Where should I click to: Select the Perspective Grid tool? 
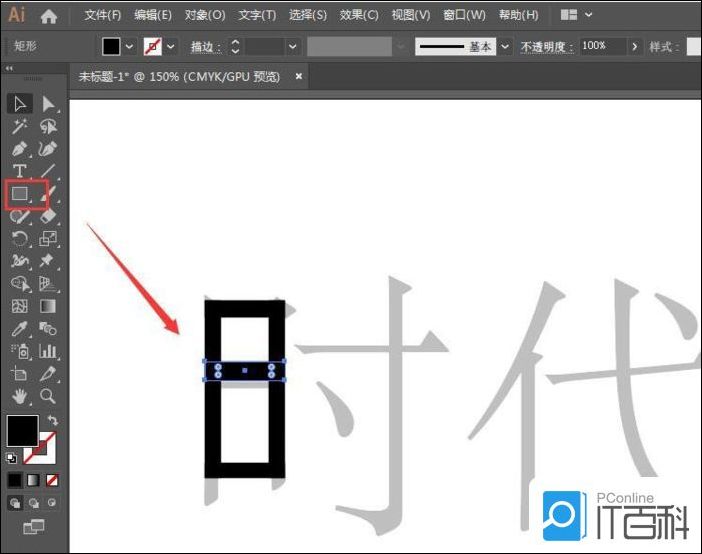(x=48, y=283)
